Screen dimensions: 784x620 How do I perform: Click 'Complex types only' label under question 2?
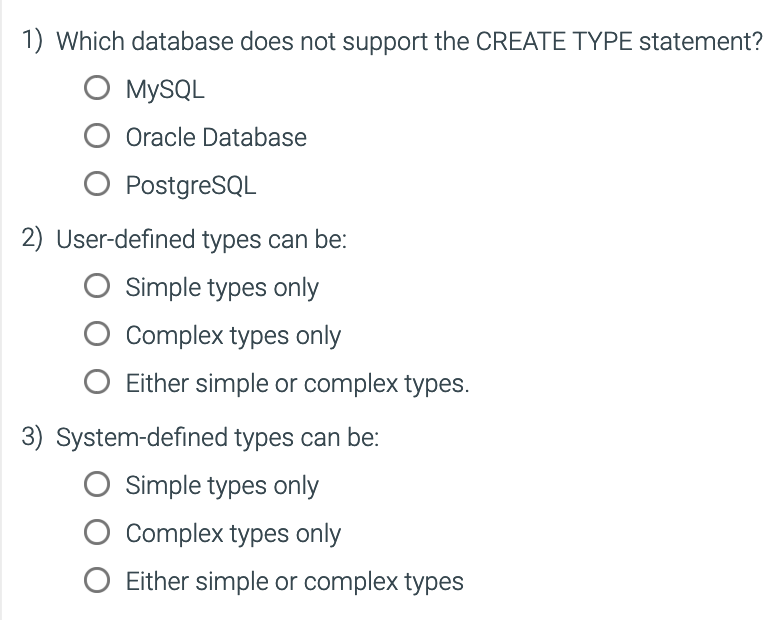click(x=233, y=336)
